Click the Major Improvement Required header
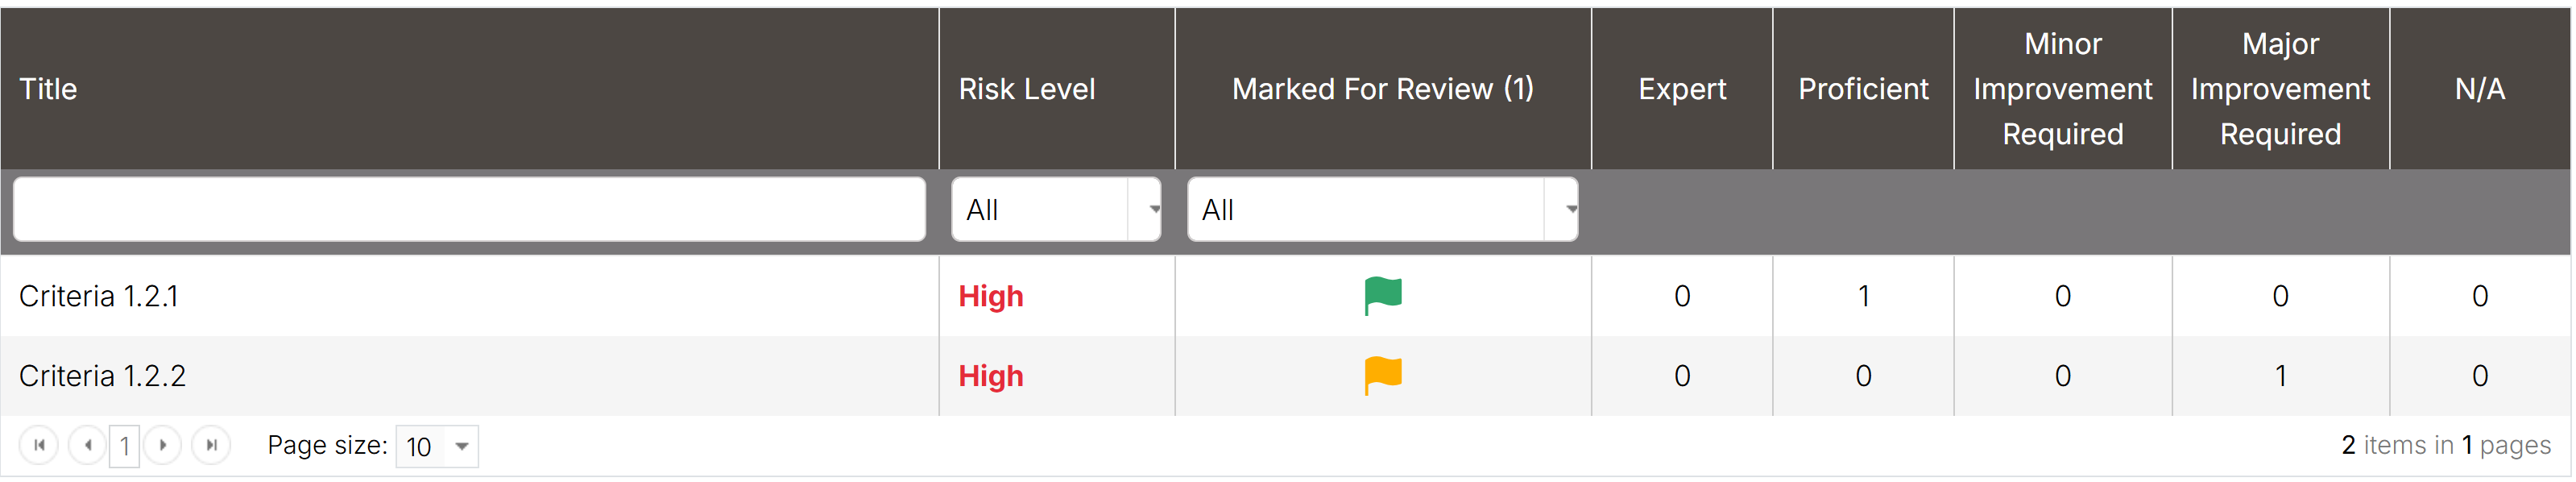Screen dimensions: 2576x482 point(2281,89)
